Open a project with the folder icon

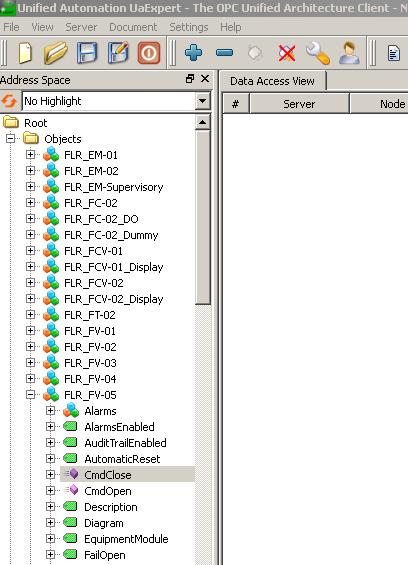56,53
